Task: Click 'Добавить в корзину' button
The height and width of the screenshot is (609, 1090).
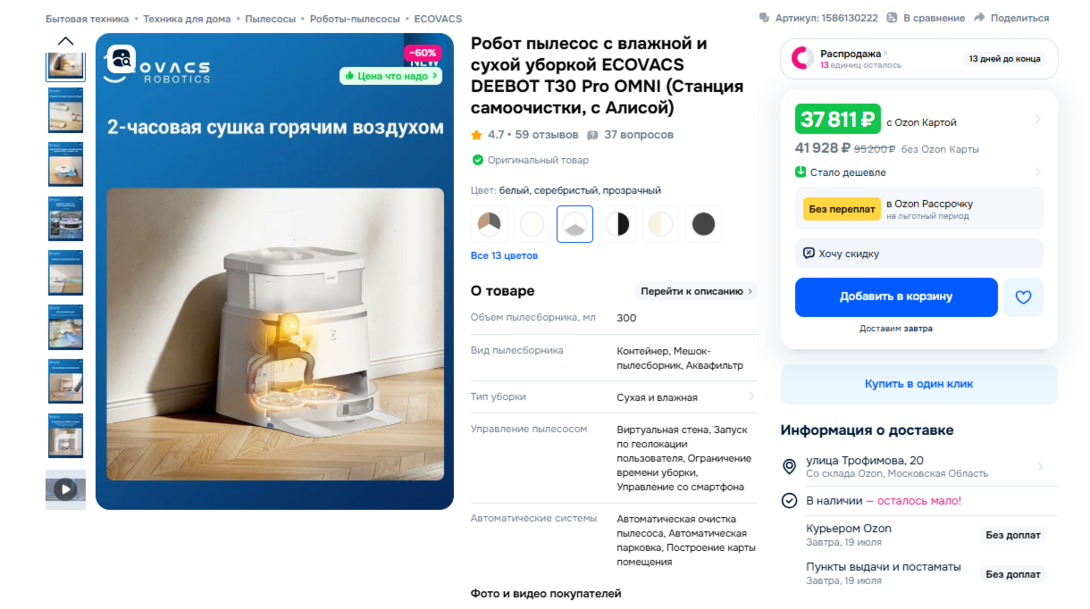Action: (x=896, y=297)
